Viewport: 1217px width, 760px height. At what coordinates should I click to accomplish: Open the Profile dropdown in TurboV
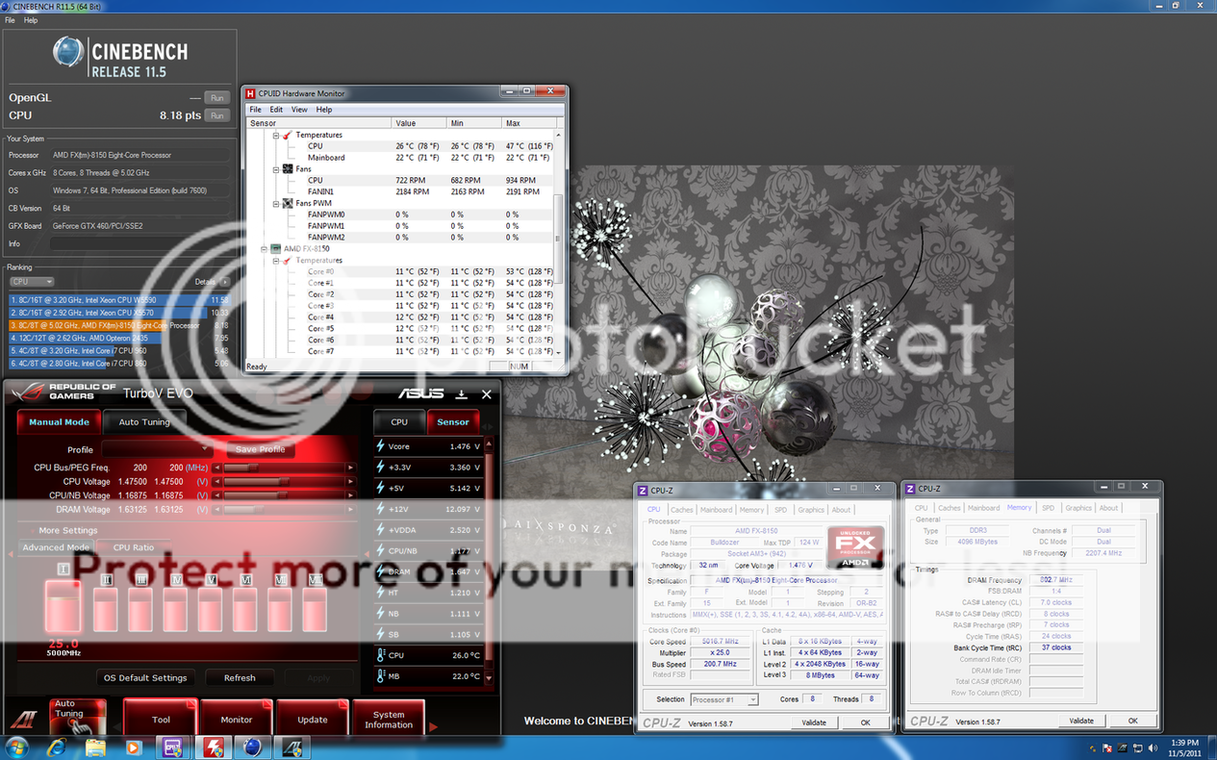[x=157, y=449]
